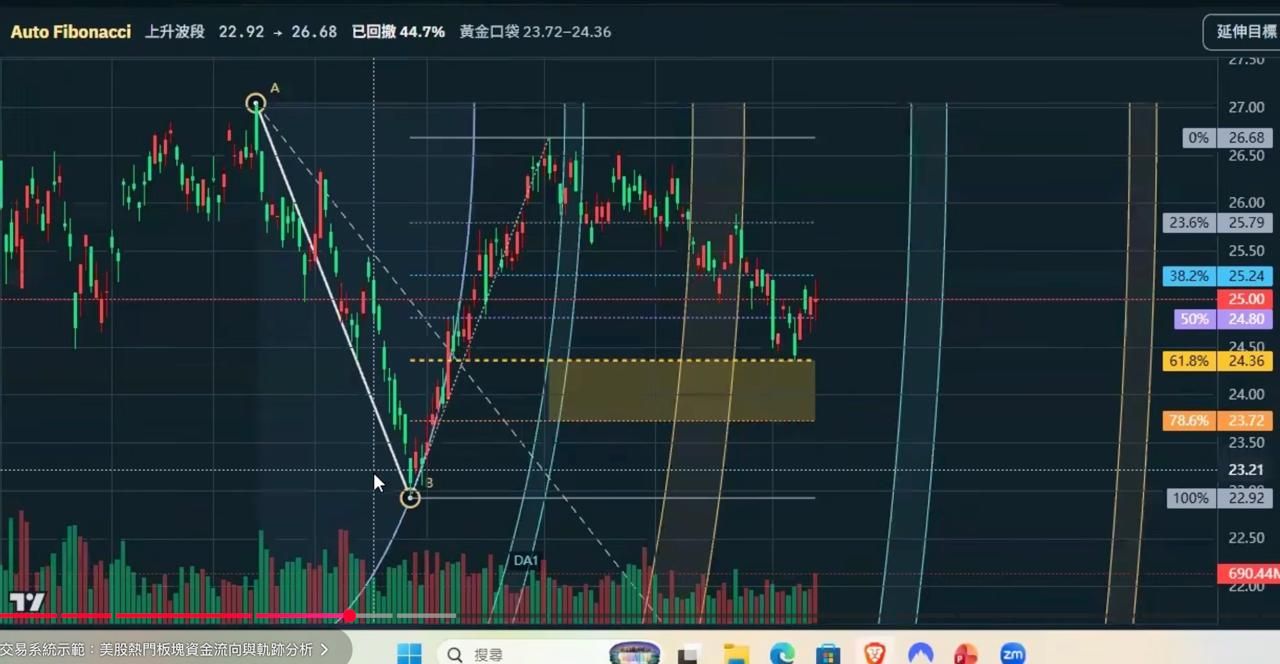Screen dimensions: 1280x664
Task: Click the Auto Fibonacci indicator title
Action: [x=71, y=32]
